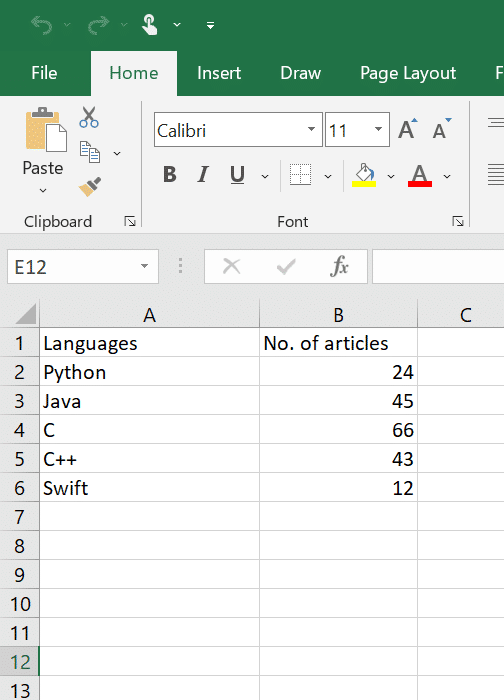The width and height of the screenshot is (504, 700).
Task: Toggle Bold formatting
Action: 170,175
